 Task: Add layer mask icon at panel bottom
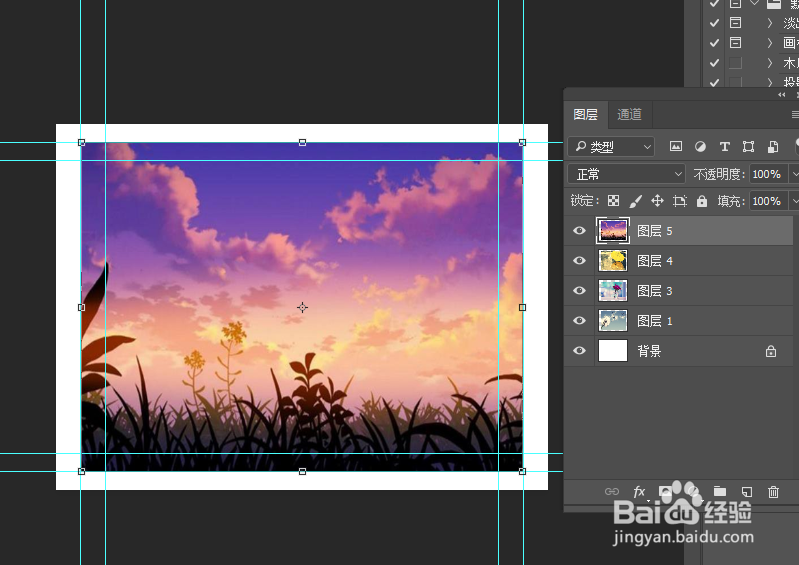(x=665, y=491)
